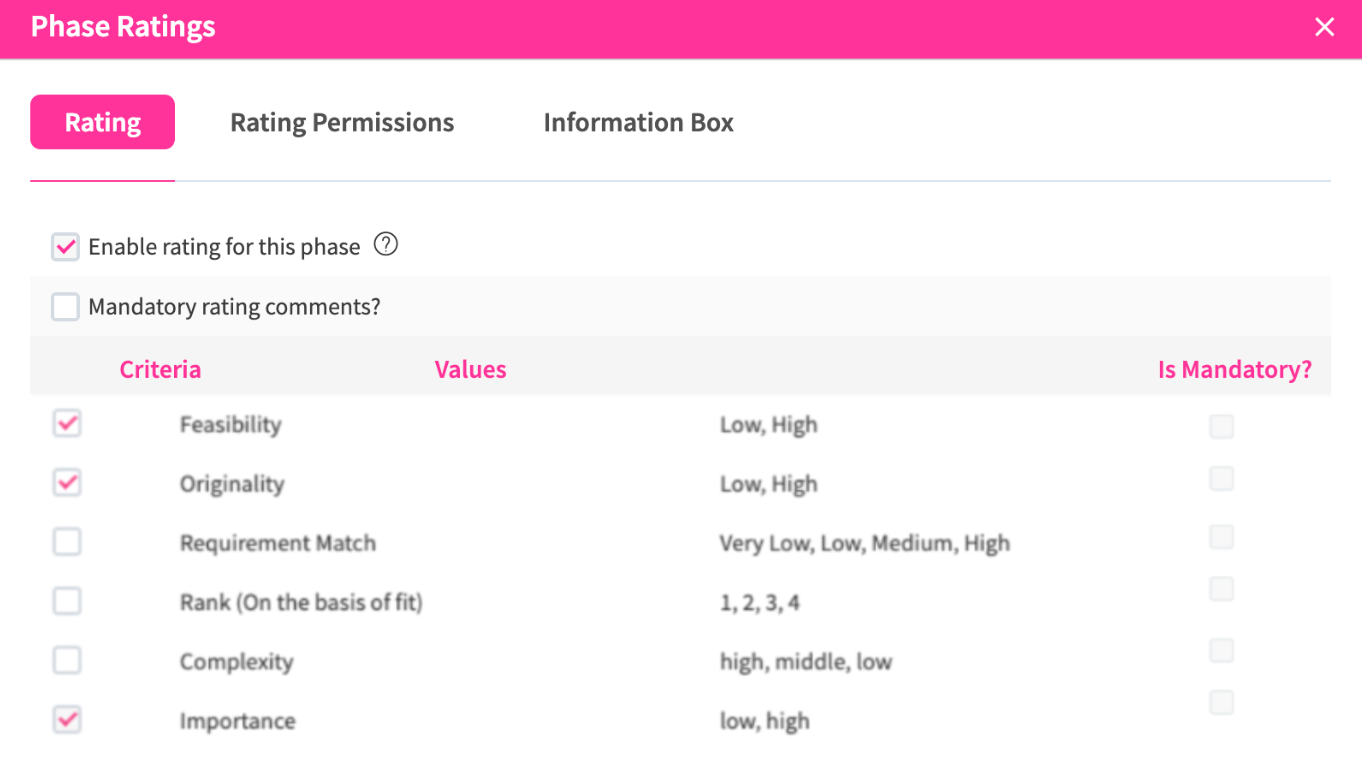Mark Originality as mandatory

tap(1221, 479)
